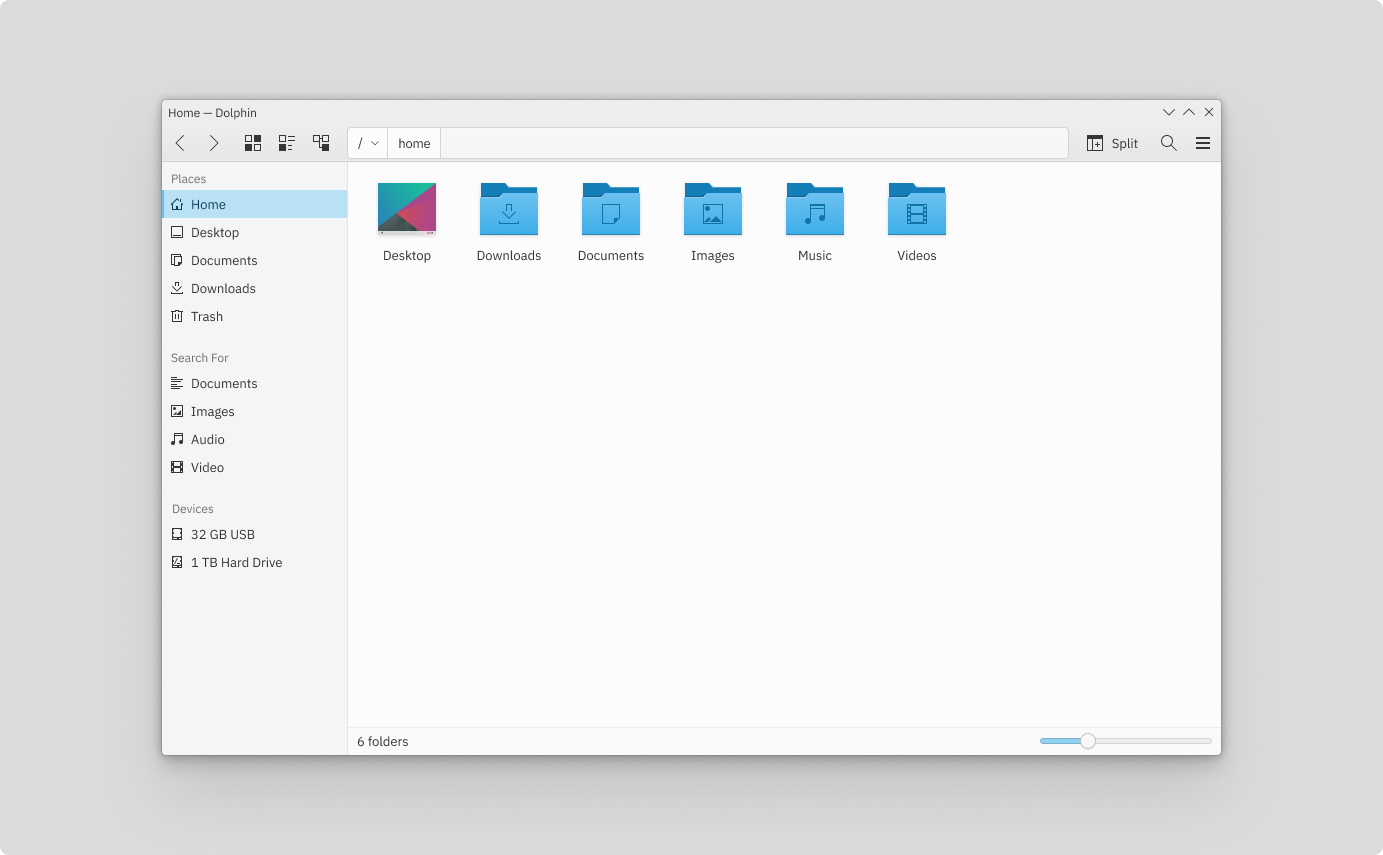Switch to Details view mode
The image size is (1383, 855).
(x=321, y=142)
